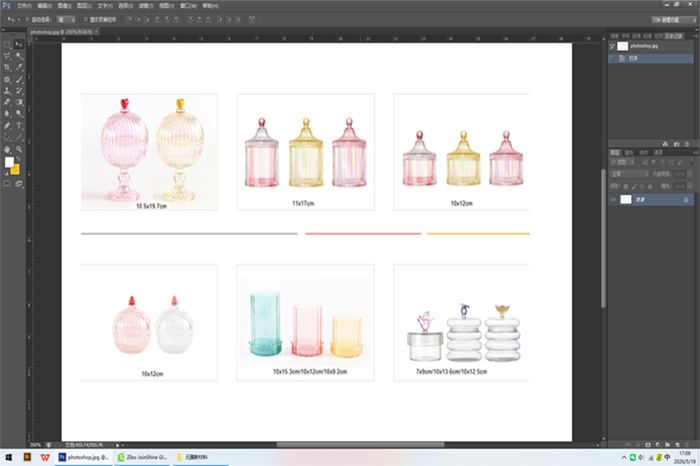Switch to the Layers panel tab
Screen dimensions: 700x466
tap(615, 153)
